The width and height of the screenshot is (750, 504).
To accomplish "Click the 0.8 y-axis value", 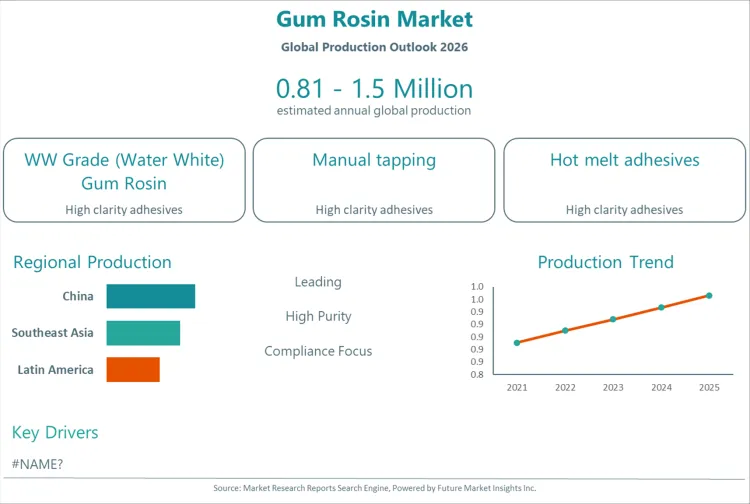I will point(477,374).
